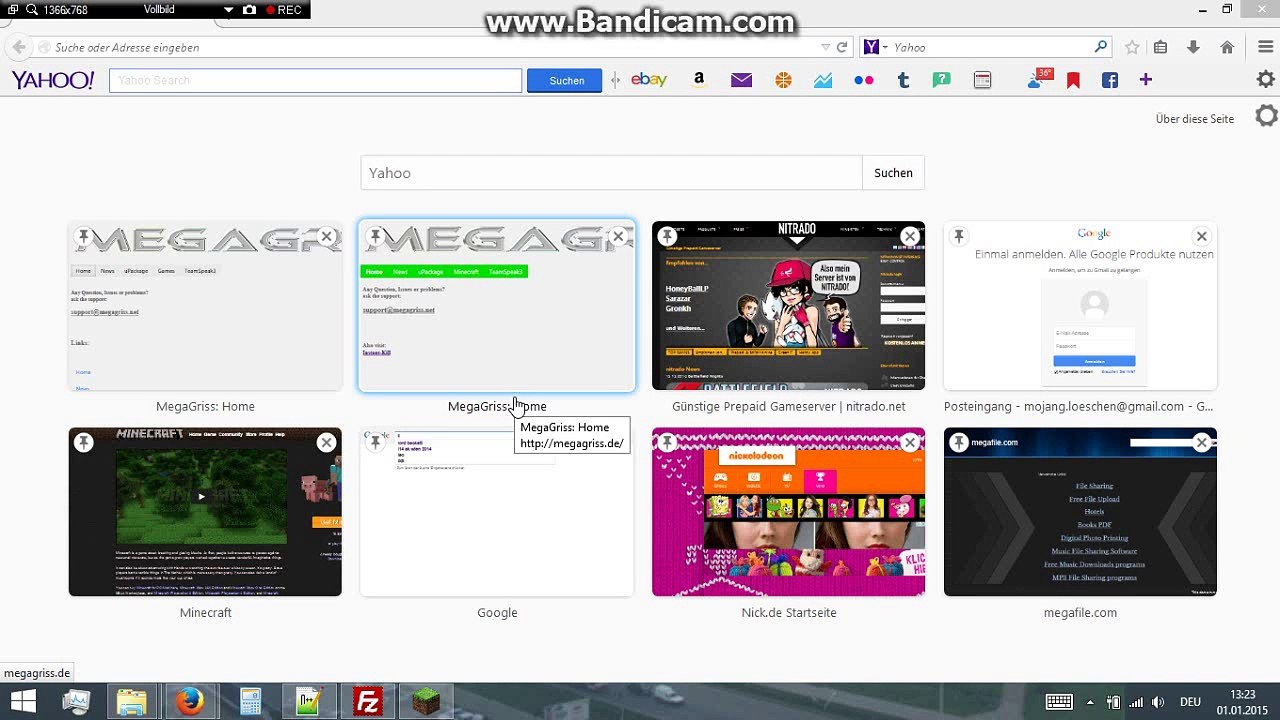Image resolution: width=1280 pixels, height=720 pixels.
Task: Open Yahoo toolbar settings gear
Action: tap(1266, 80)
